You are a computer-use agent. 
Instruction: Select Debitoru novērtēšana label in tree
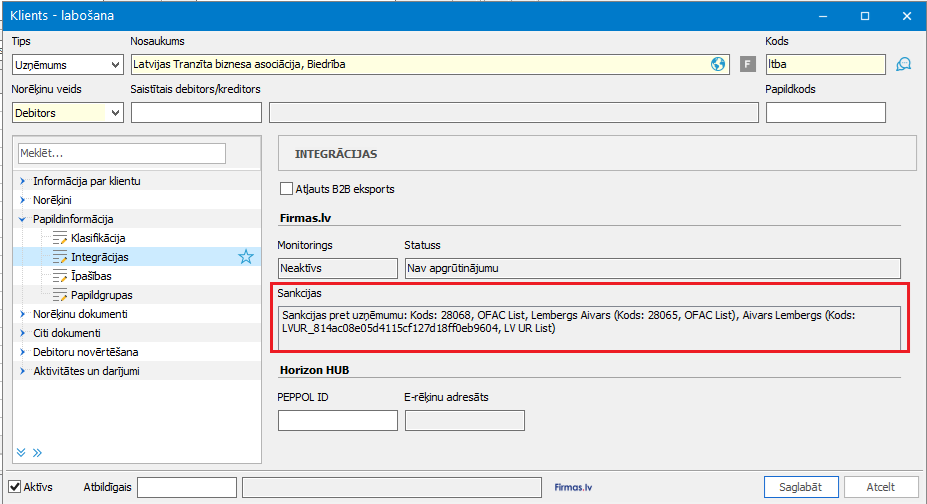click(86, 352)
